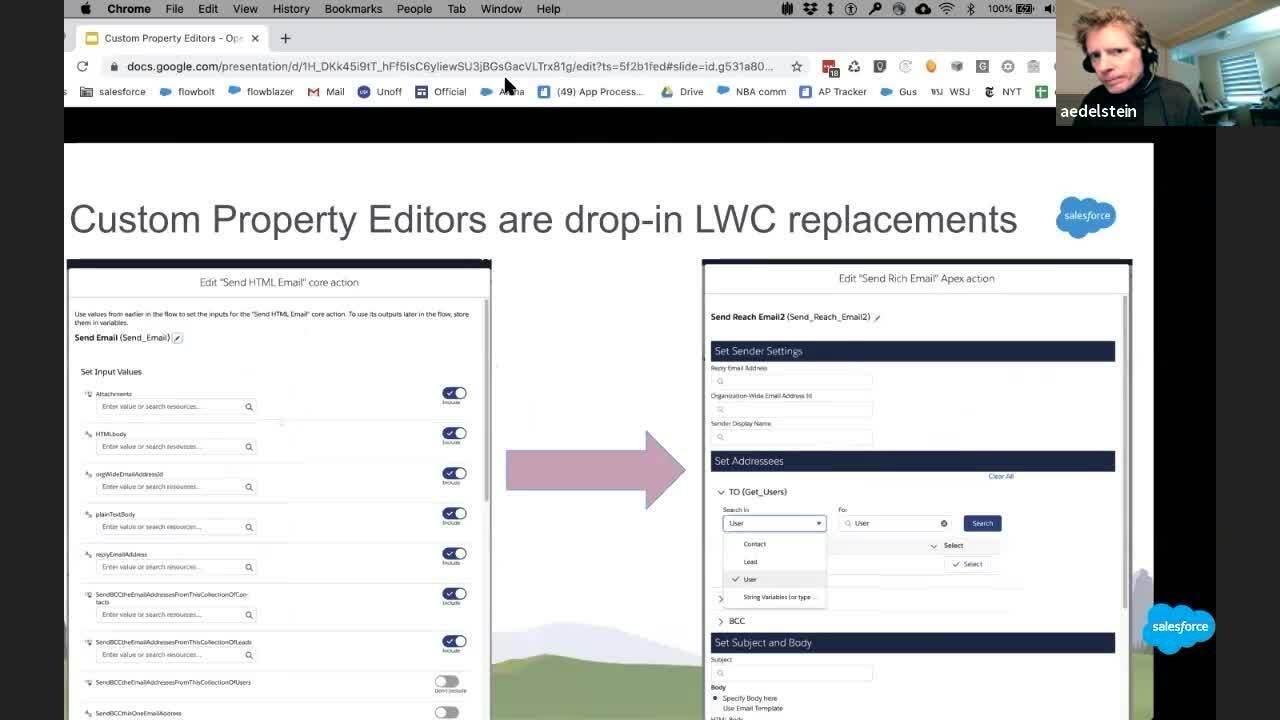Click the Clear All link
Viewport: 1280px width, 720px height.
[1001, 476]
